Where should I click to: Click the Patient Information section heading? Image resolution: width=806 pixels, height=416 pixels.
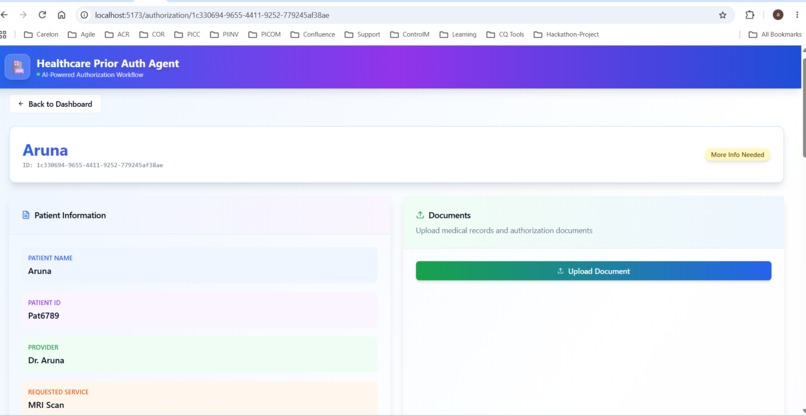[x=70, y=215]
